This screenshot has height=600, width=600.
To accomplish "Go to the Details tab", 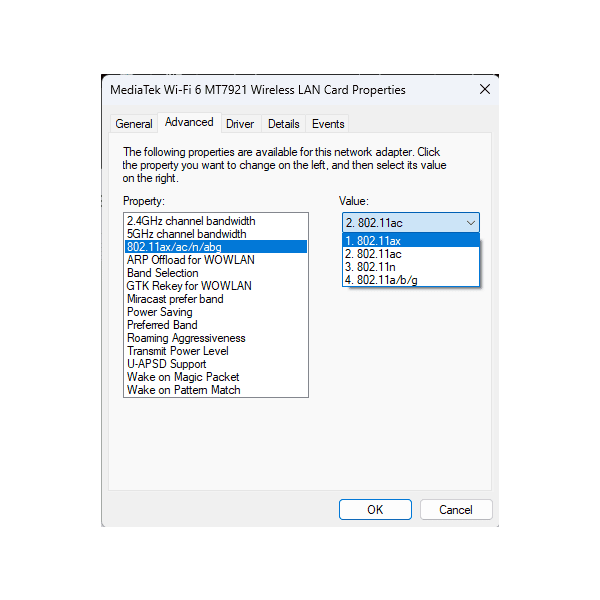I will click(284, 124).
